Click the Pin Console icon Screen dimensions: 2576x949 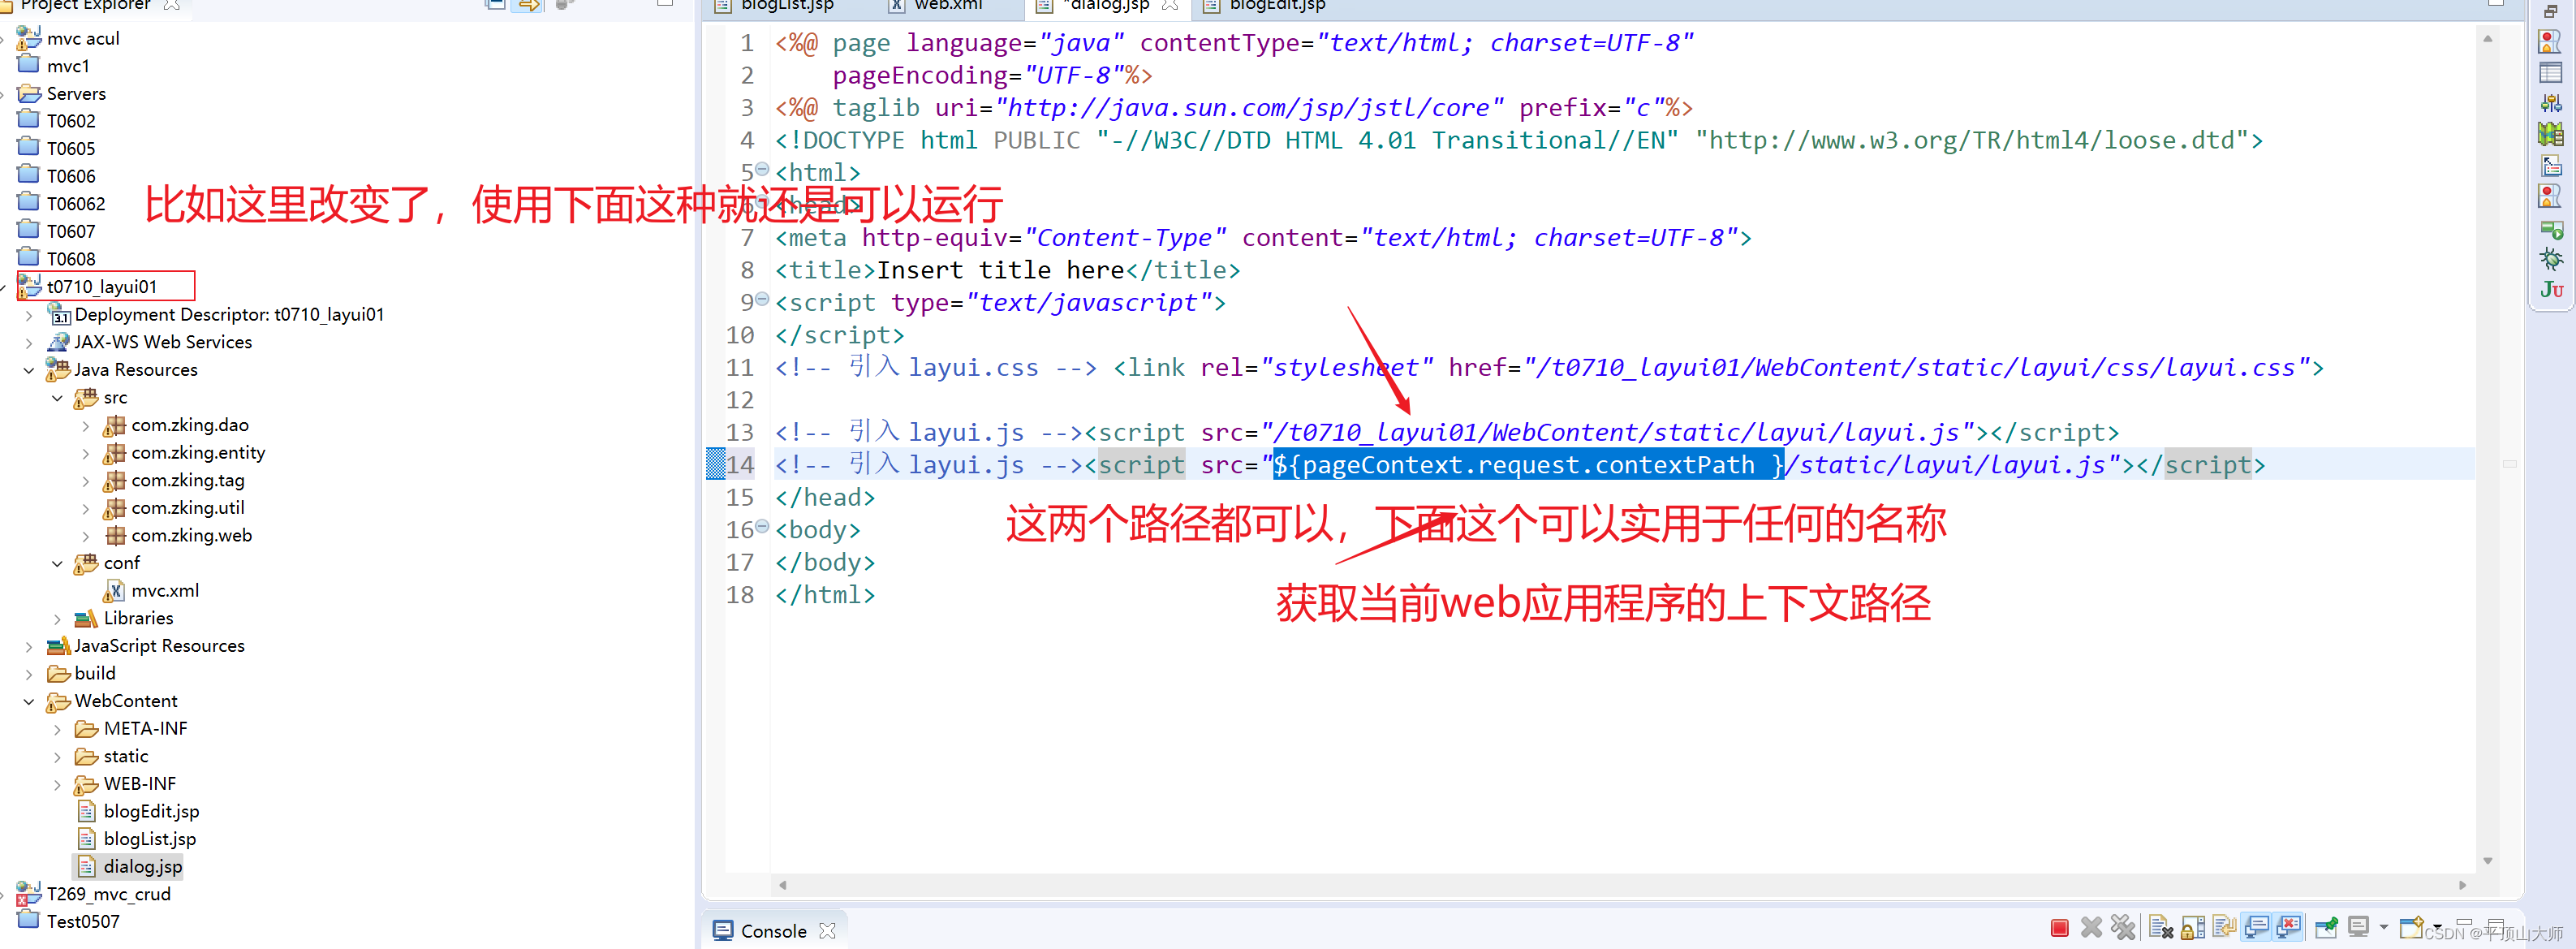(x=2326, y=928)
